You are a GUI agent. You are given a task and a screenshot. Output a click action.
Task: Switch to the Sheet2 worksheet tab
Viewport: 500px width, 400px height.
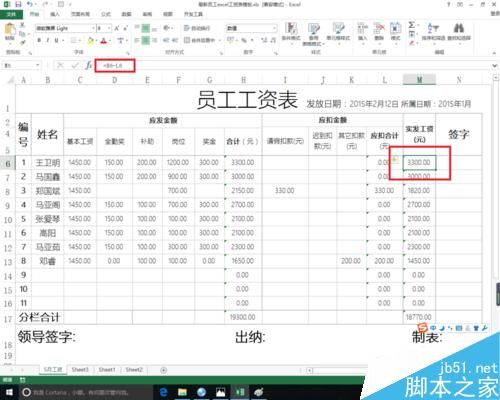click(x=134, y=370)
